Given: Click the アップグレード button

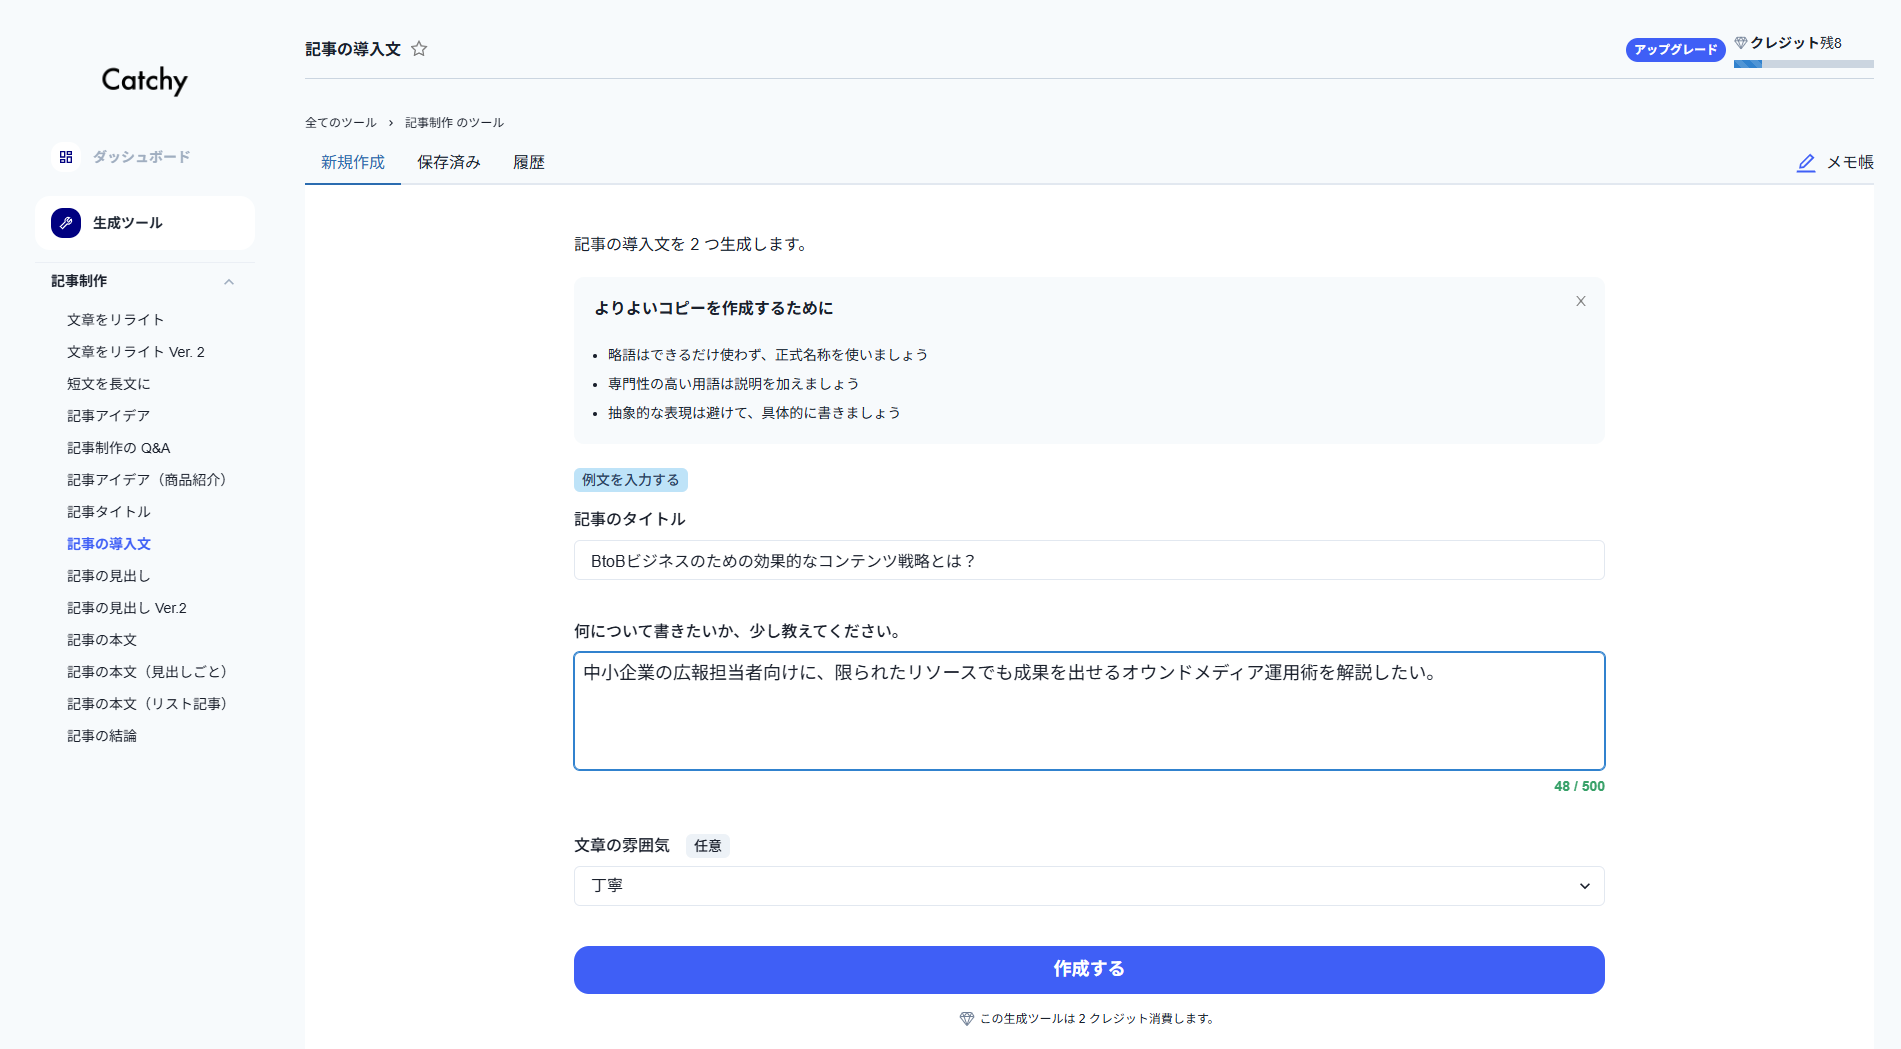Looking at the screenshot, I should tap(1675, 50).
